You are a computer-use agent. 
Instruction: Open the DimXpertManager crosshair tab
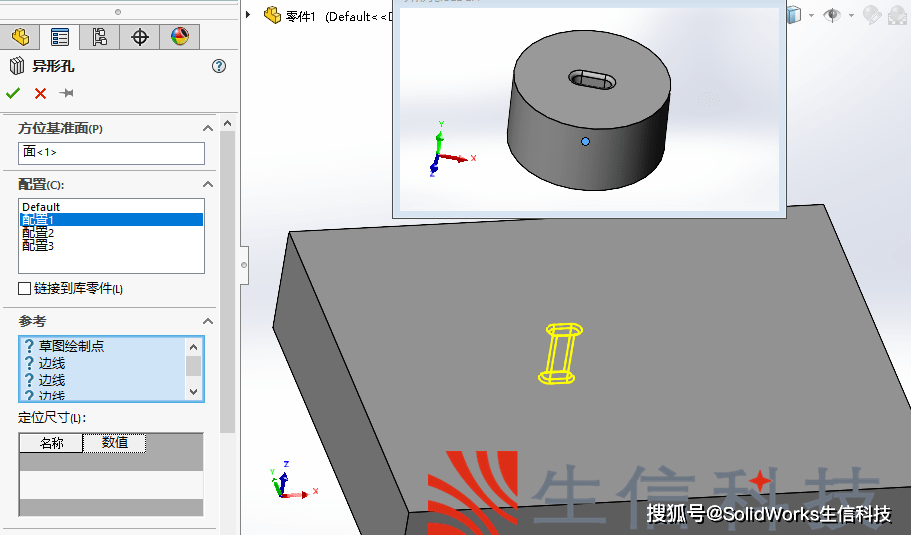tap(140, 37)
